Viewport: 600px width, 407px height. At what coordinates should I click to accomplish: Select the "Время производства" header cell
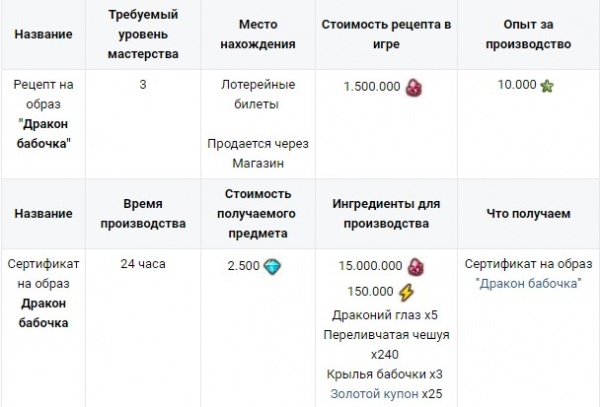coord(143,214)
